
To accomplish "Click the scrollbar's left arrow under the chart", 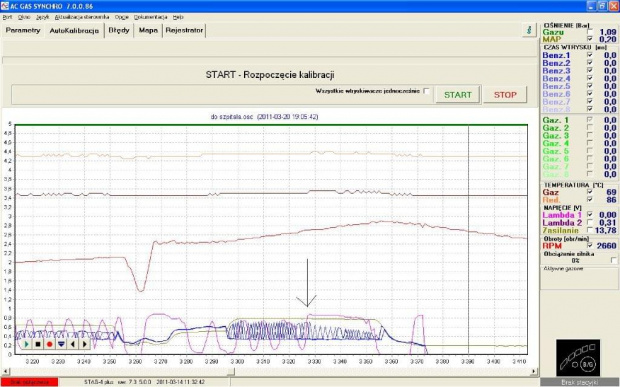I will (5, 372).
